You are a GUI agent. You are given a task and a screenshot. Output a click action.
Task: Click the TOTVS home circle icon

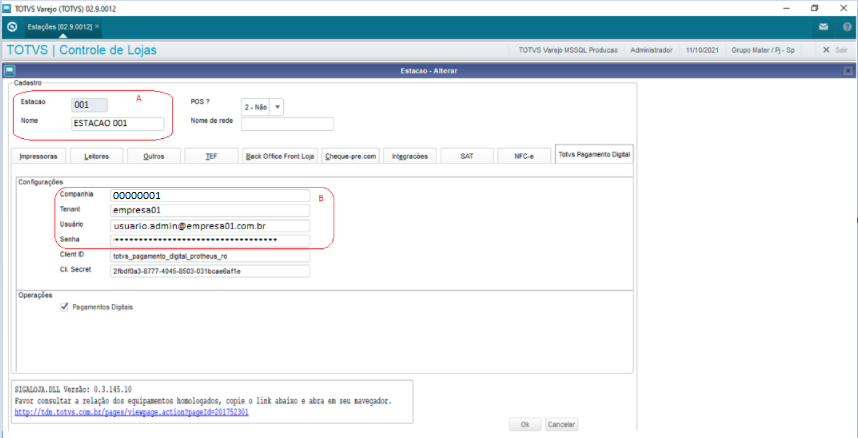coord(12,26)
